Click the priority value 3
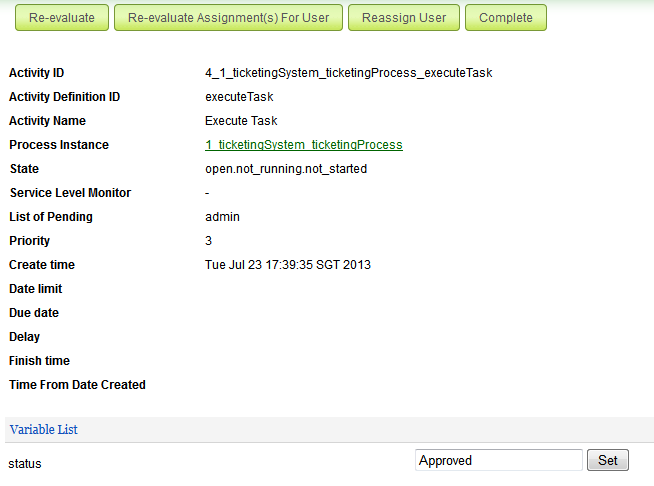 (x=209, y=241)
